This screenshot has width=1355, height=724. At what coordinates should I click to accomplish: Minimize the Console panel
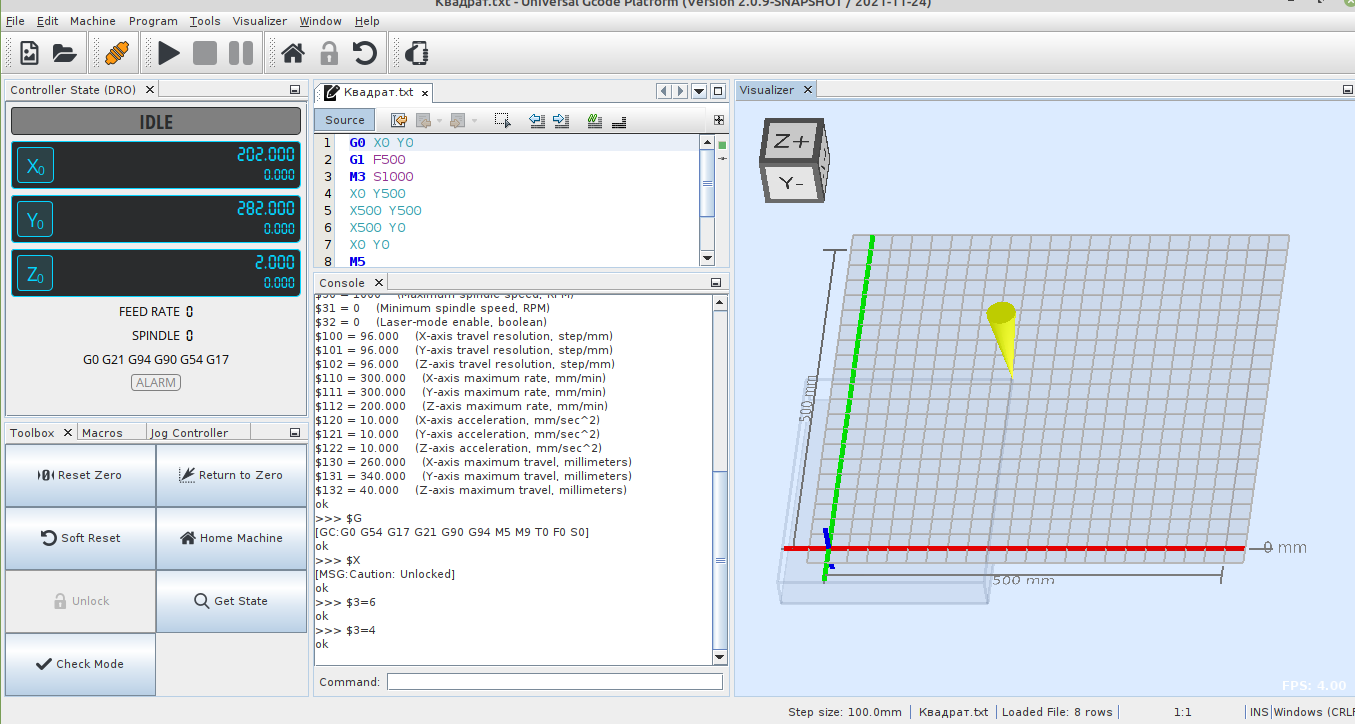pyautogui.click(x=715, y=283)
